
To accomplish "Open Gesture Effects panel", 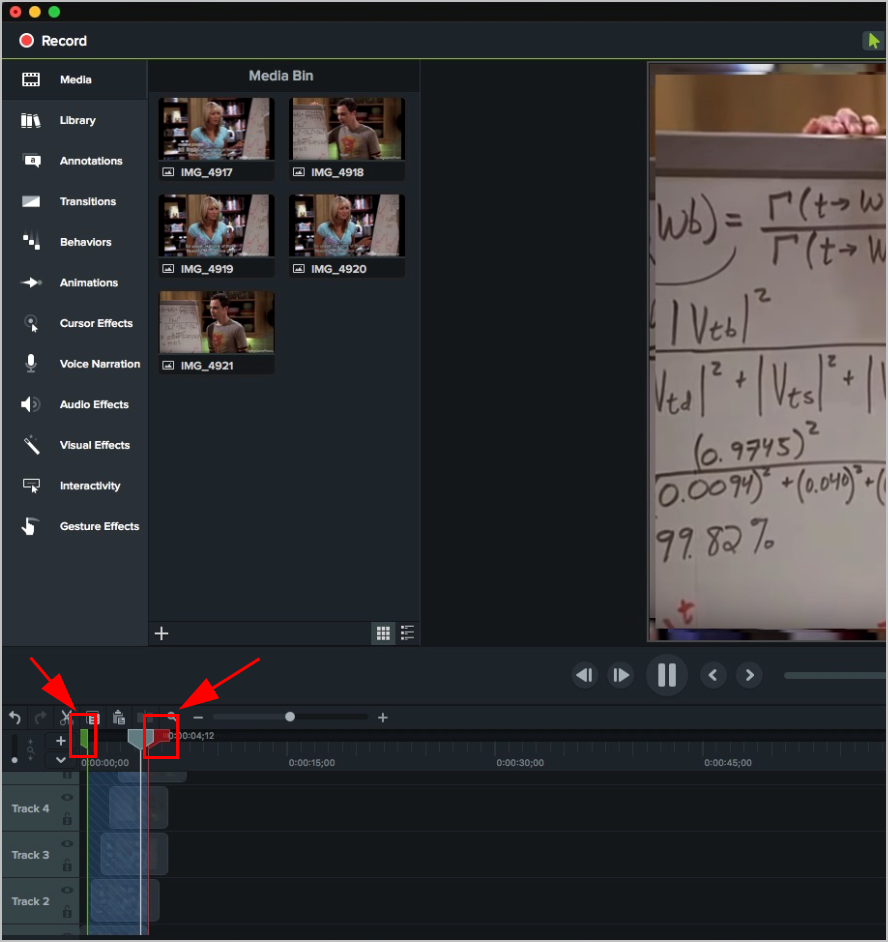I will (x=75, y=526).
